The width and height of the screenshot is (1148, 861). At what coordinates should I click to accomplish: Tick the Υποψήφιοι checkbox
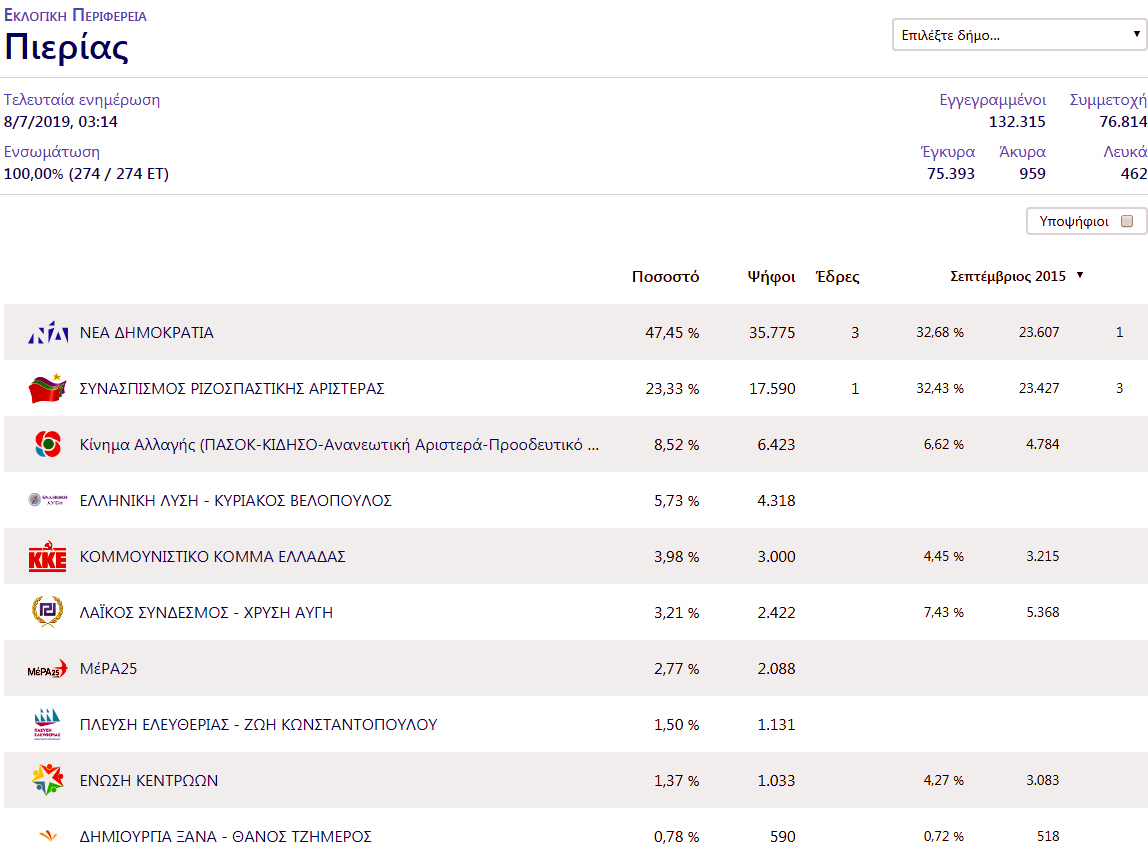[x=1127, y=221]
